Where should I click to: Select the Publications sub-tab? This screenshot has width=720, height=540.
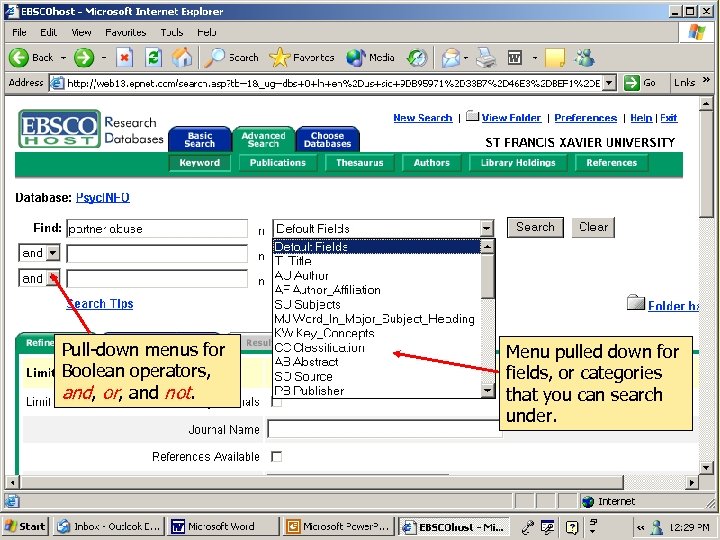(277, 163)
